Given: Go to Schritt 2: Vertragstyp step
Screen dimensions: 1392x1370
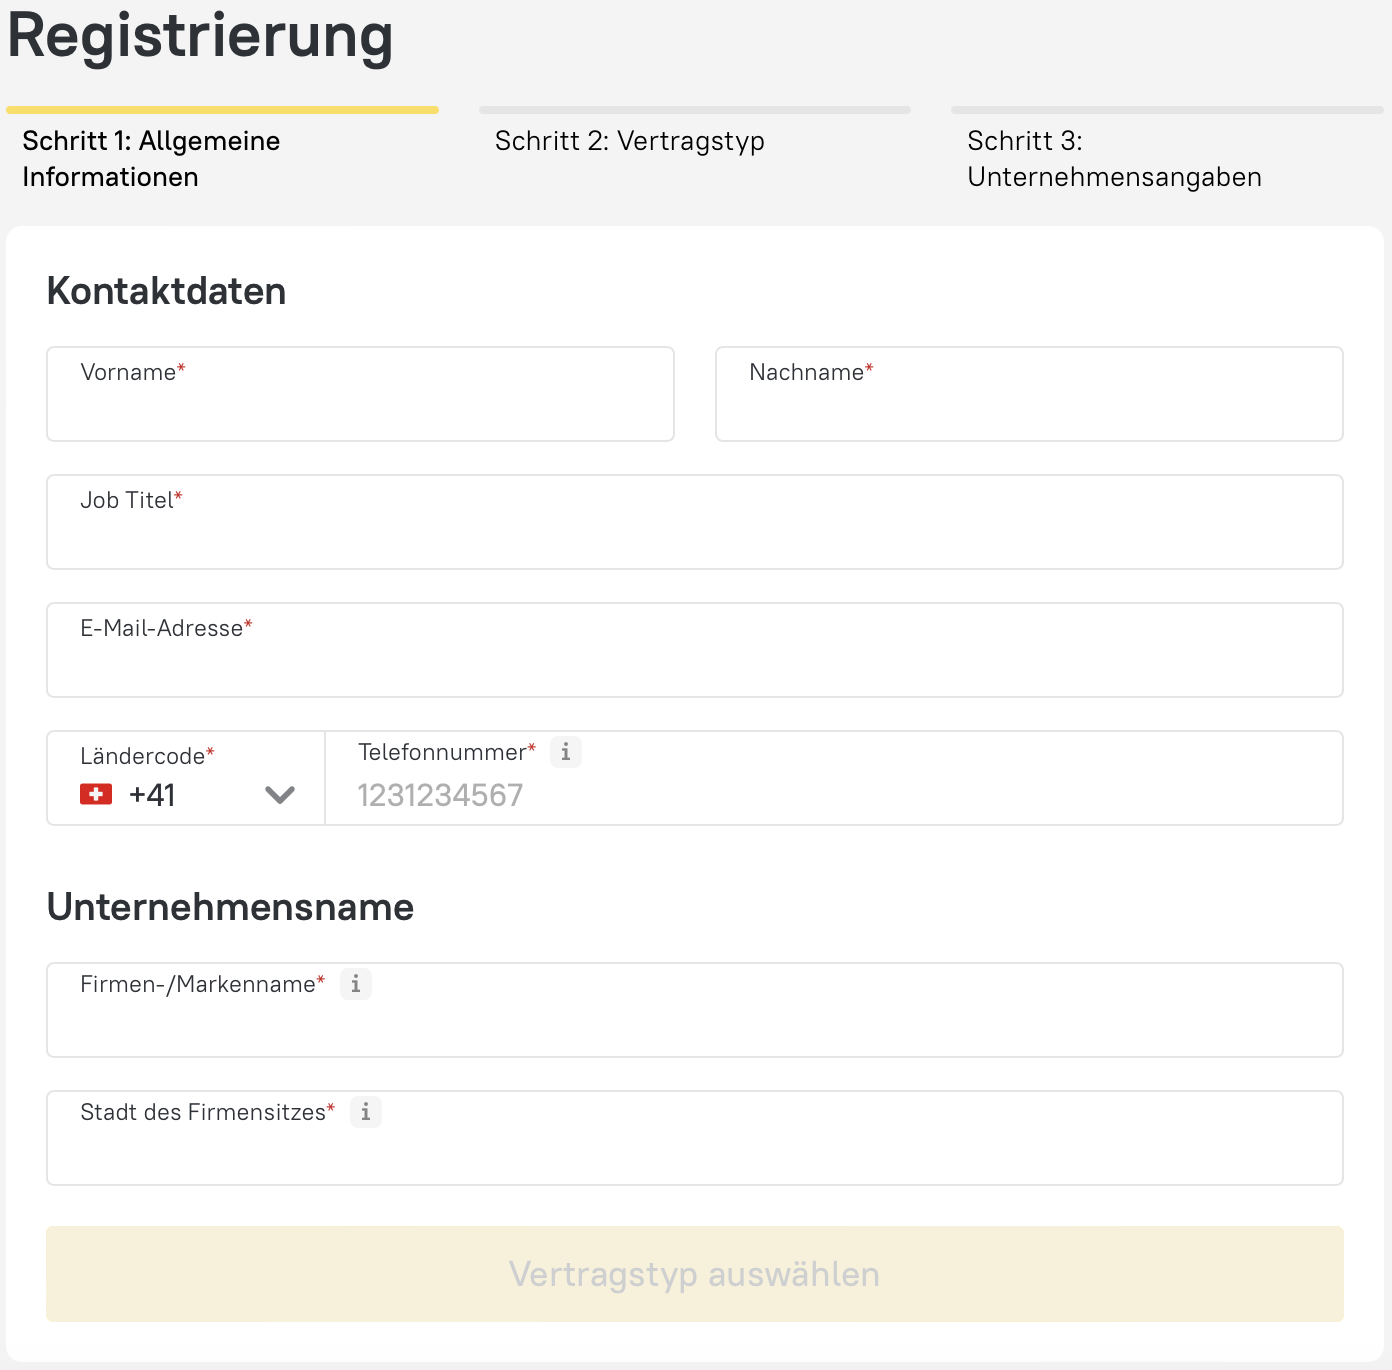Looking at the screenshot, I should pos(629,141).
